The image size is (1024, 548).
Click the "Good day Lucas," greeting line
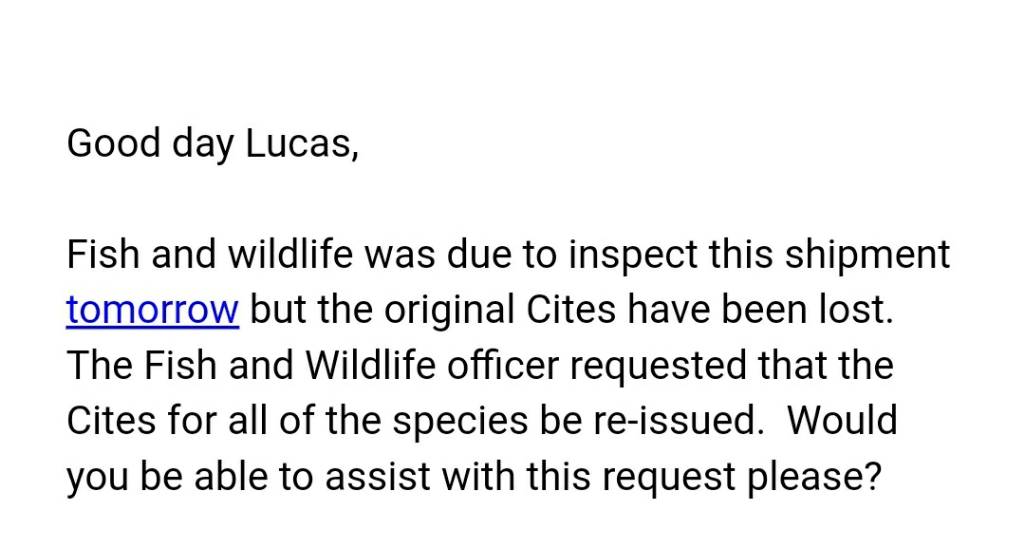[212, 144]
